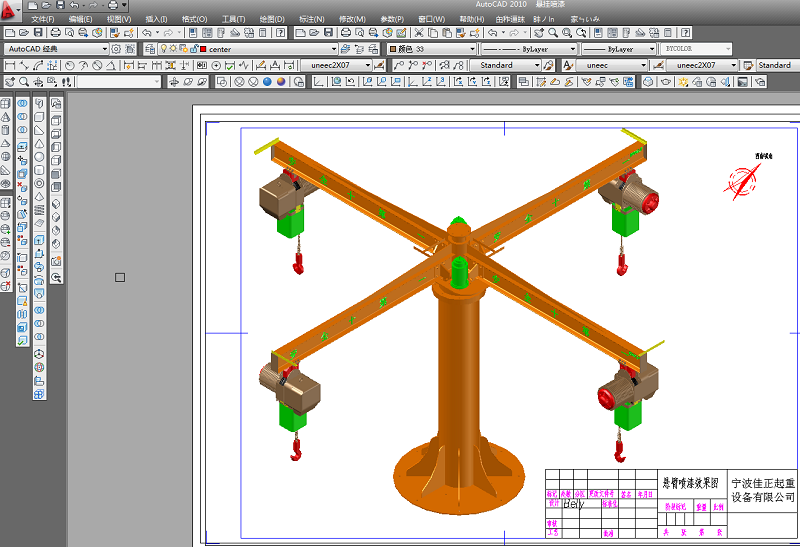800x547 pixels.
Task: Open the 标注(N) menu
Action: point(313,19)
